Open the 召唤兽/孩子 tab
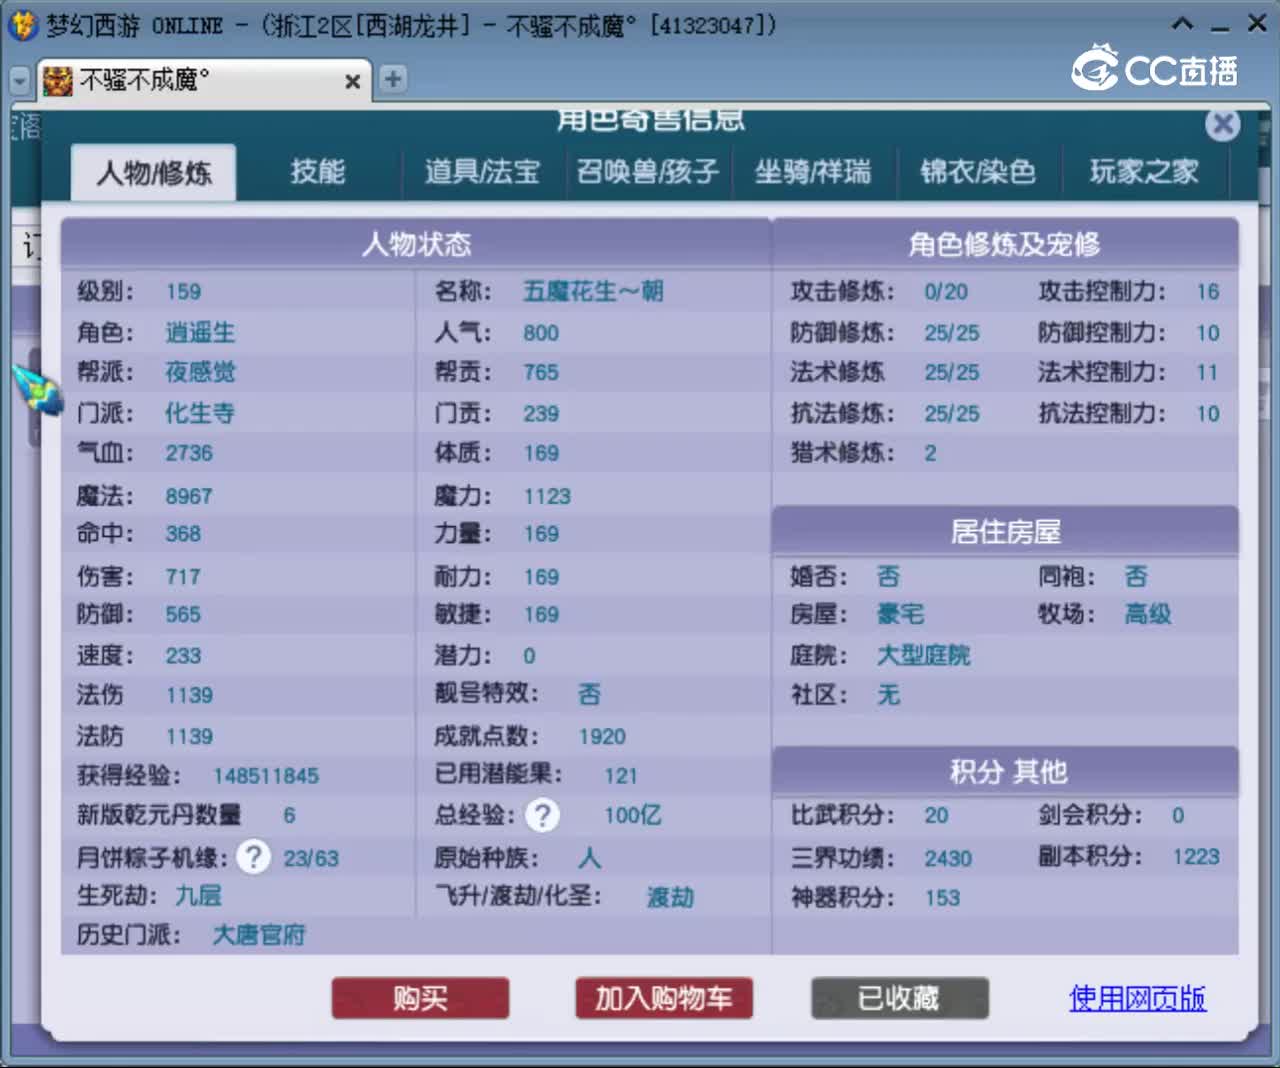1280x1068 pixels. [x=647, y=172]
